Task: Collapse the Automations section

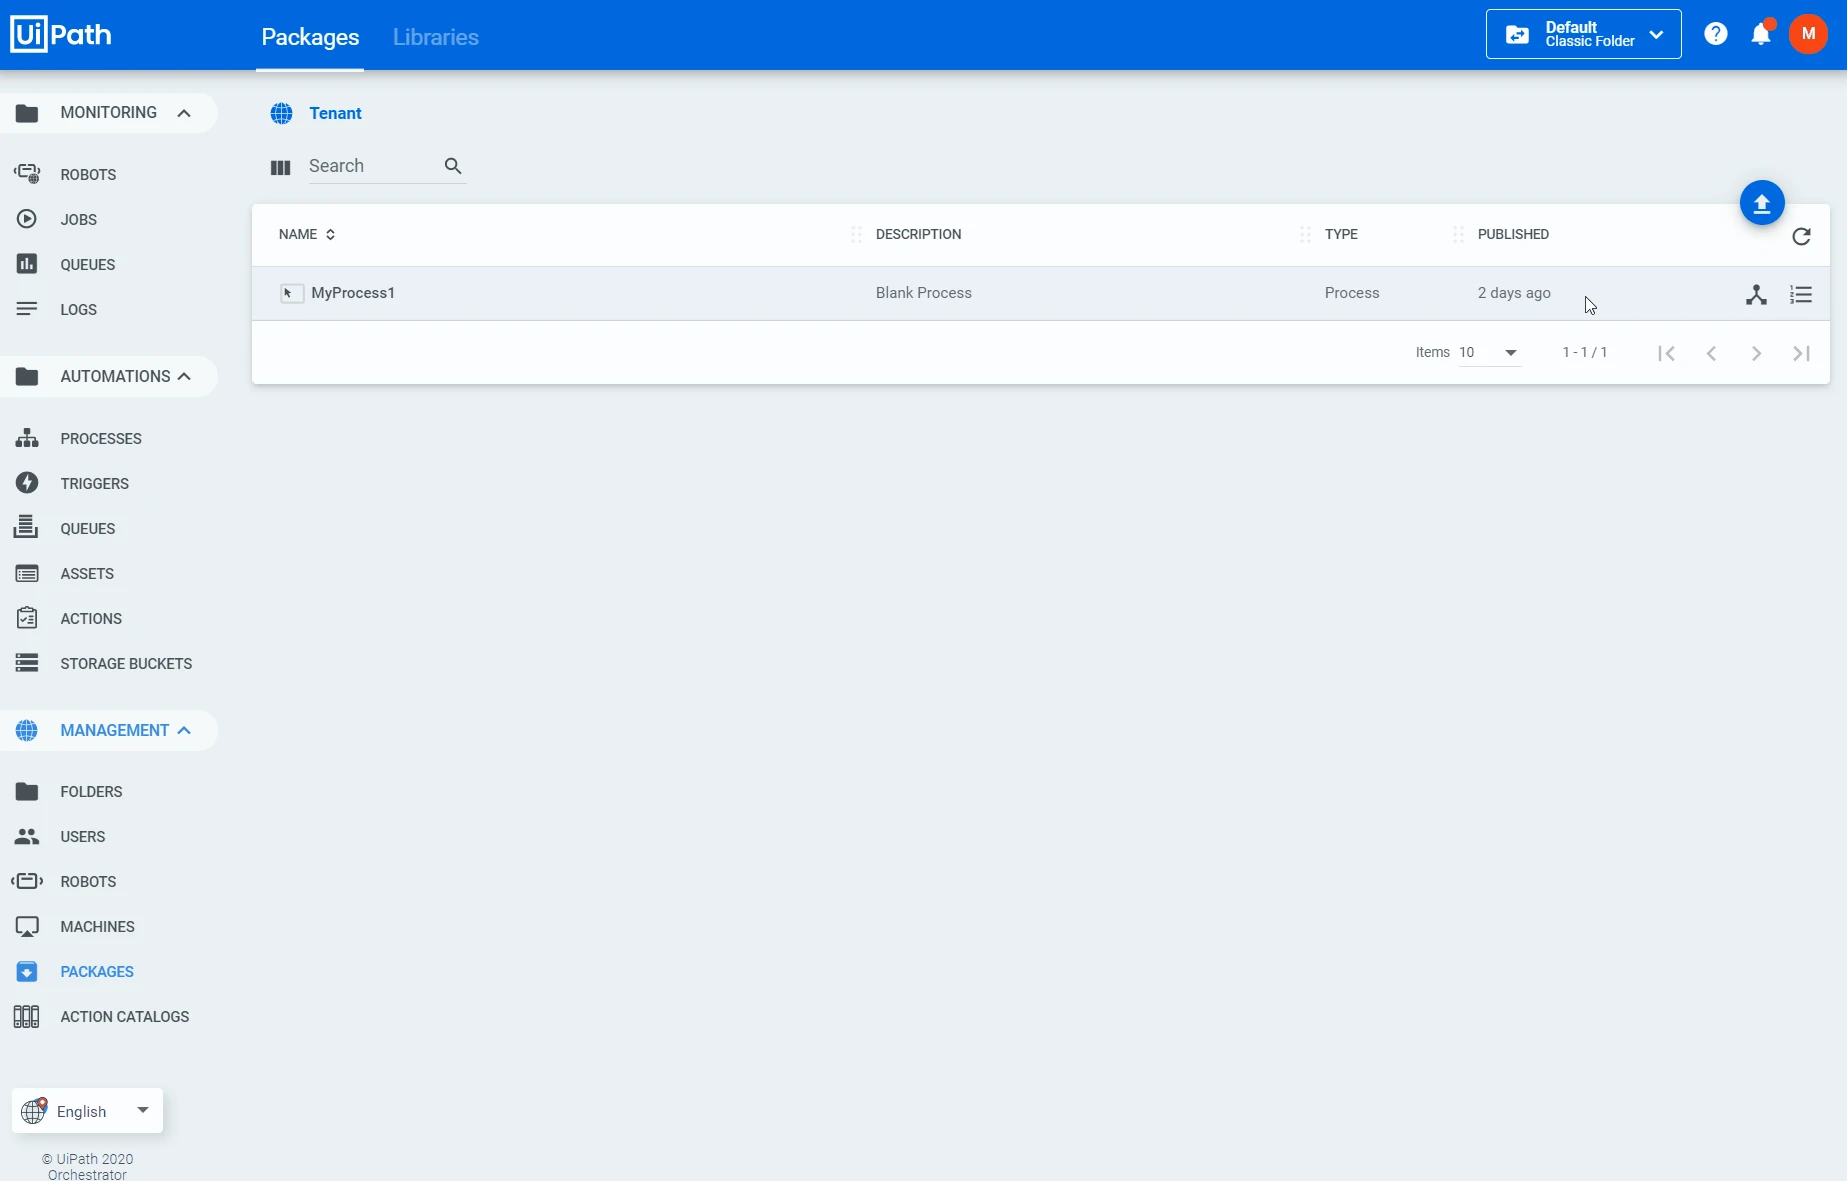Action: (184, 377)
